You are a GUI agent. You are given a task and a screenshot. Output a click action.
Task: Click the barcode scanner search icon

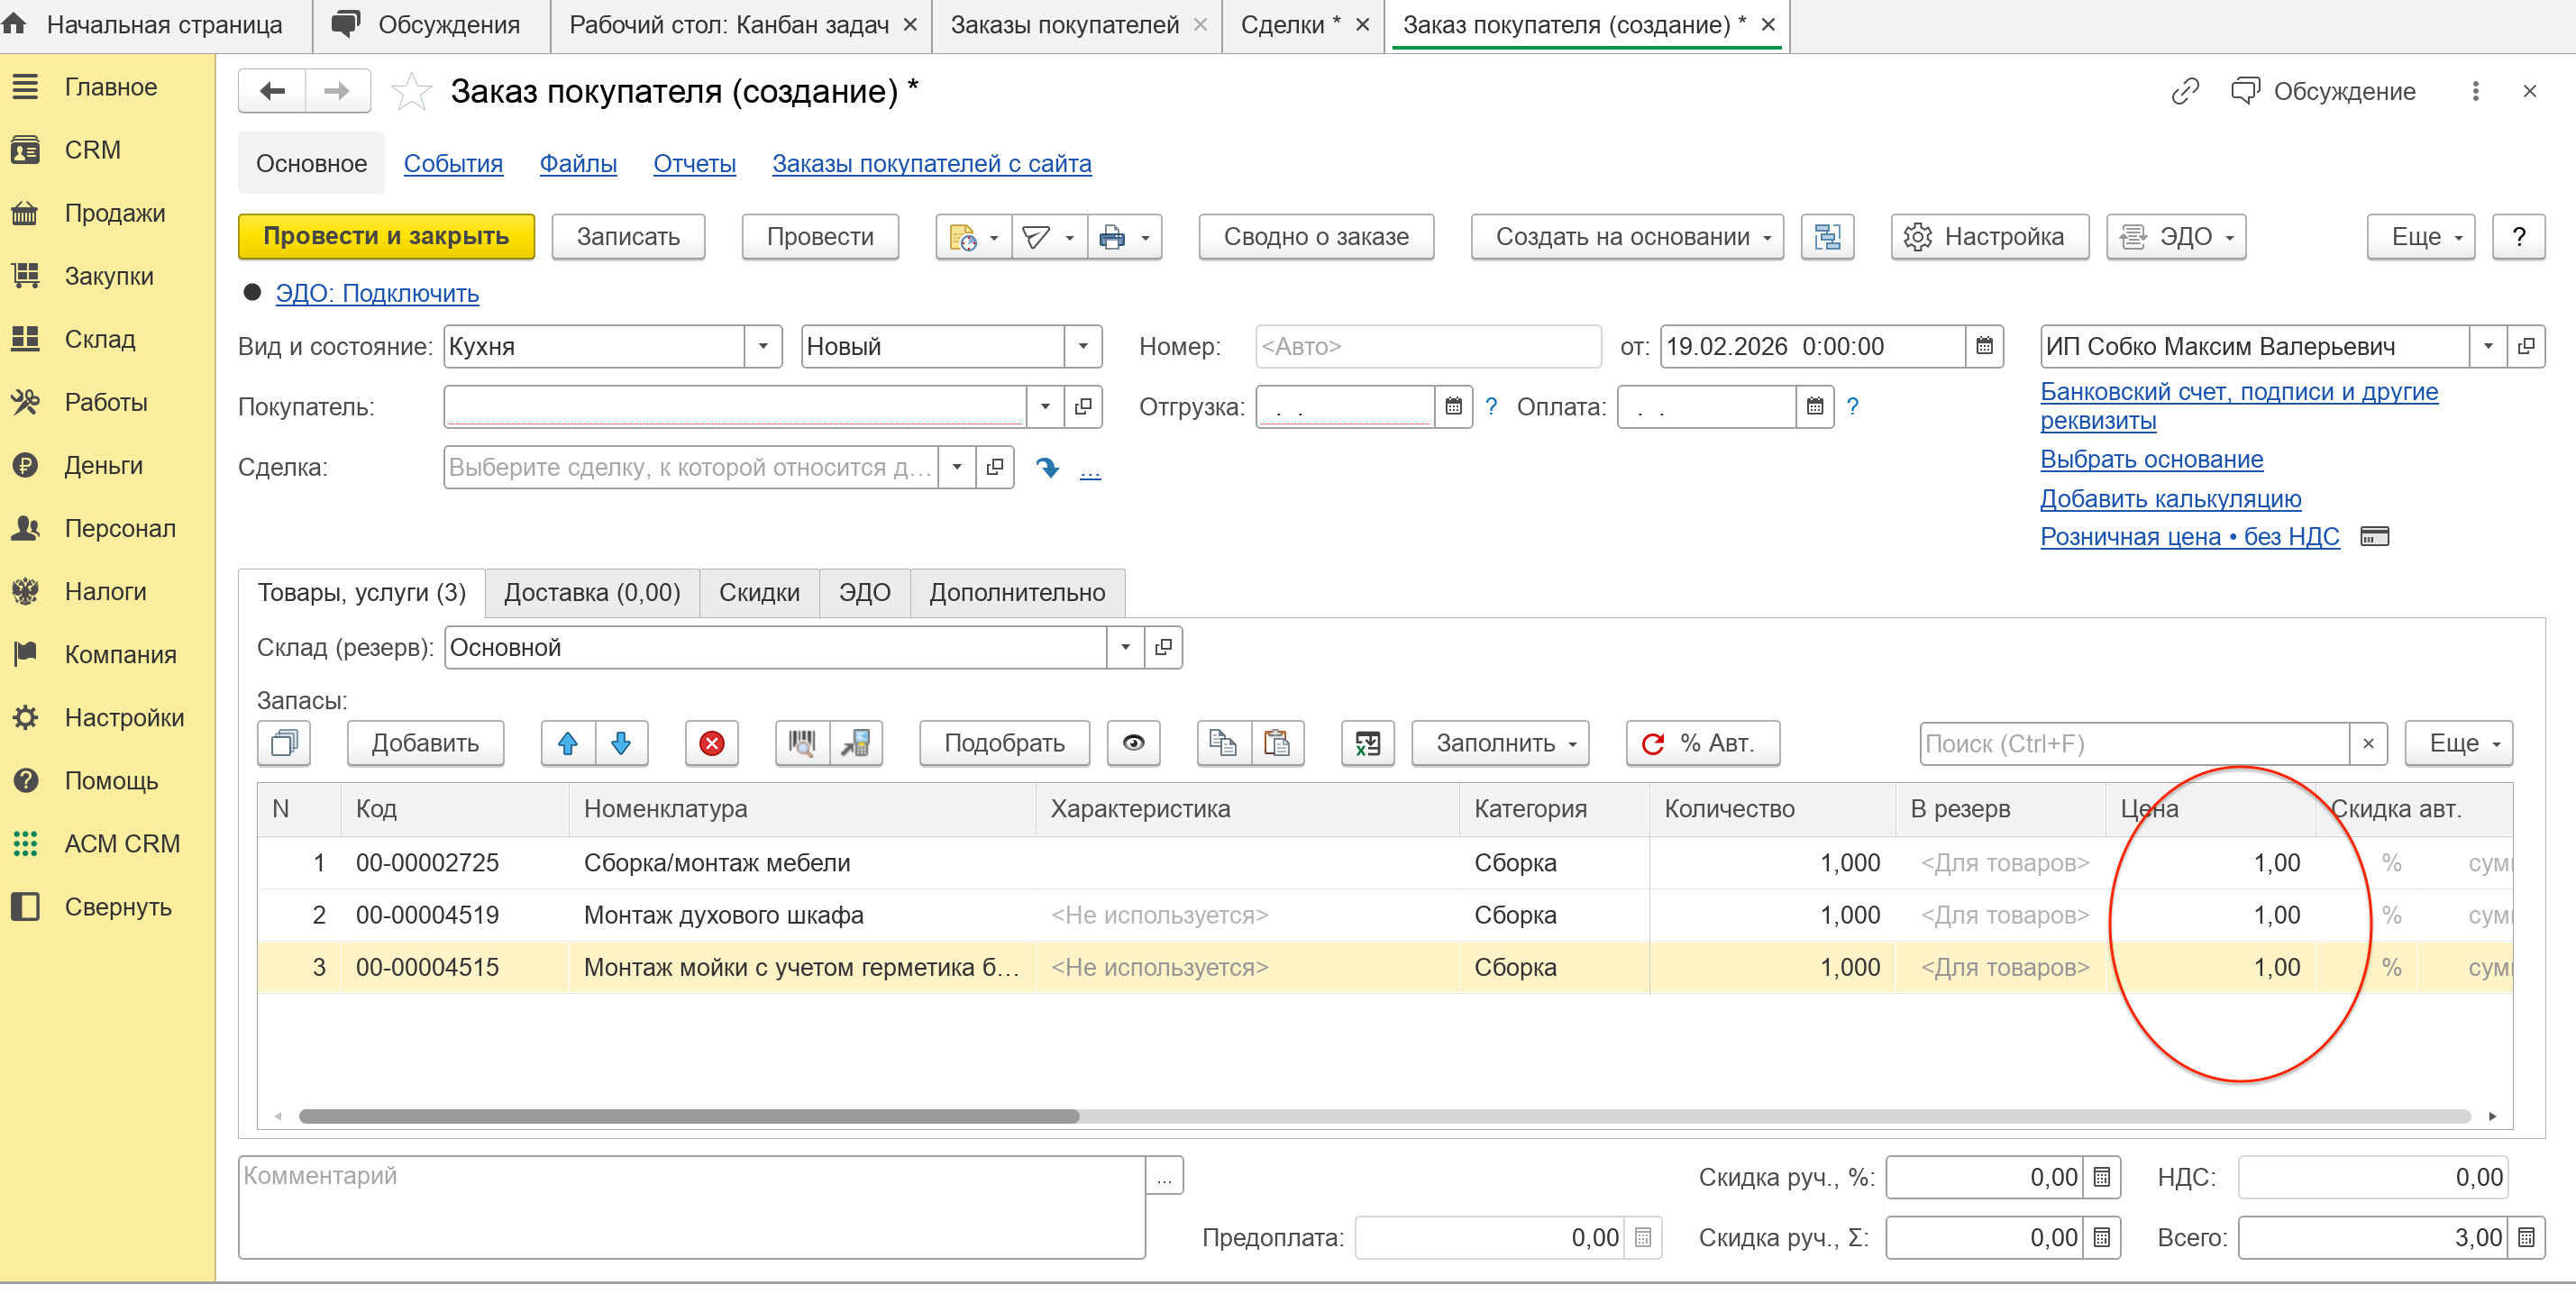click(x=802, y=743)
